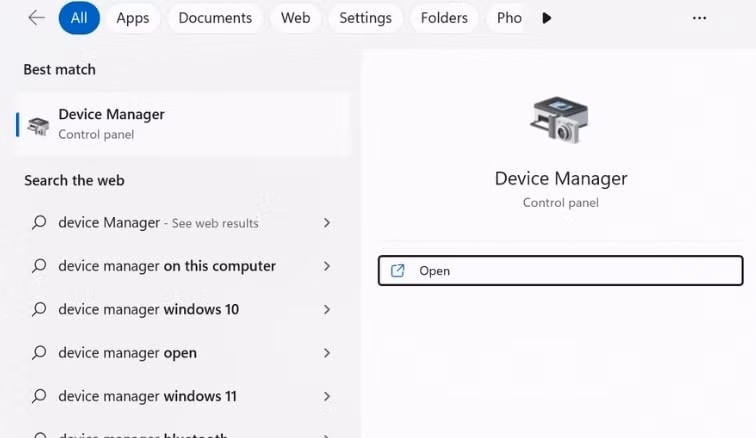Expand chevron for 'device manager windows 11'
This screenshot has height=438, width=756.
[x=327, y=397]
